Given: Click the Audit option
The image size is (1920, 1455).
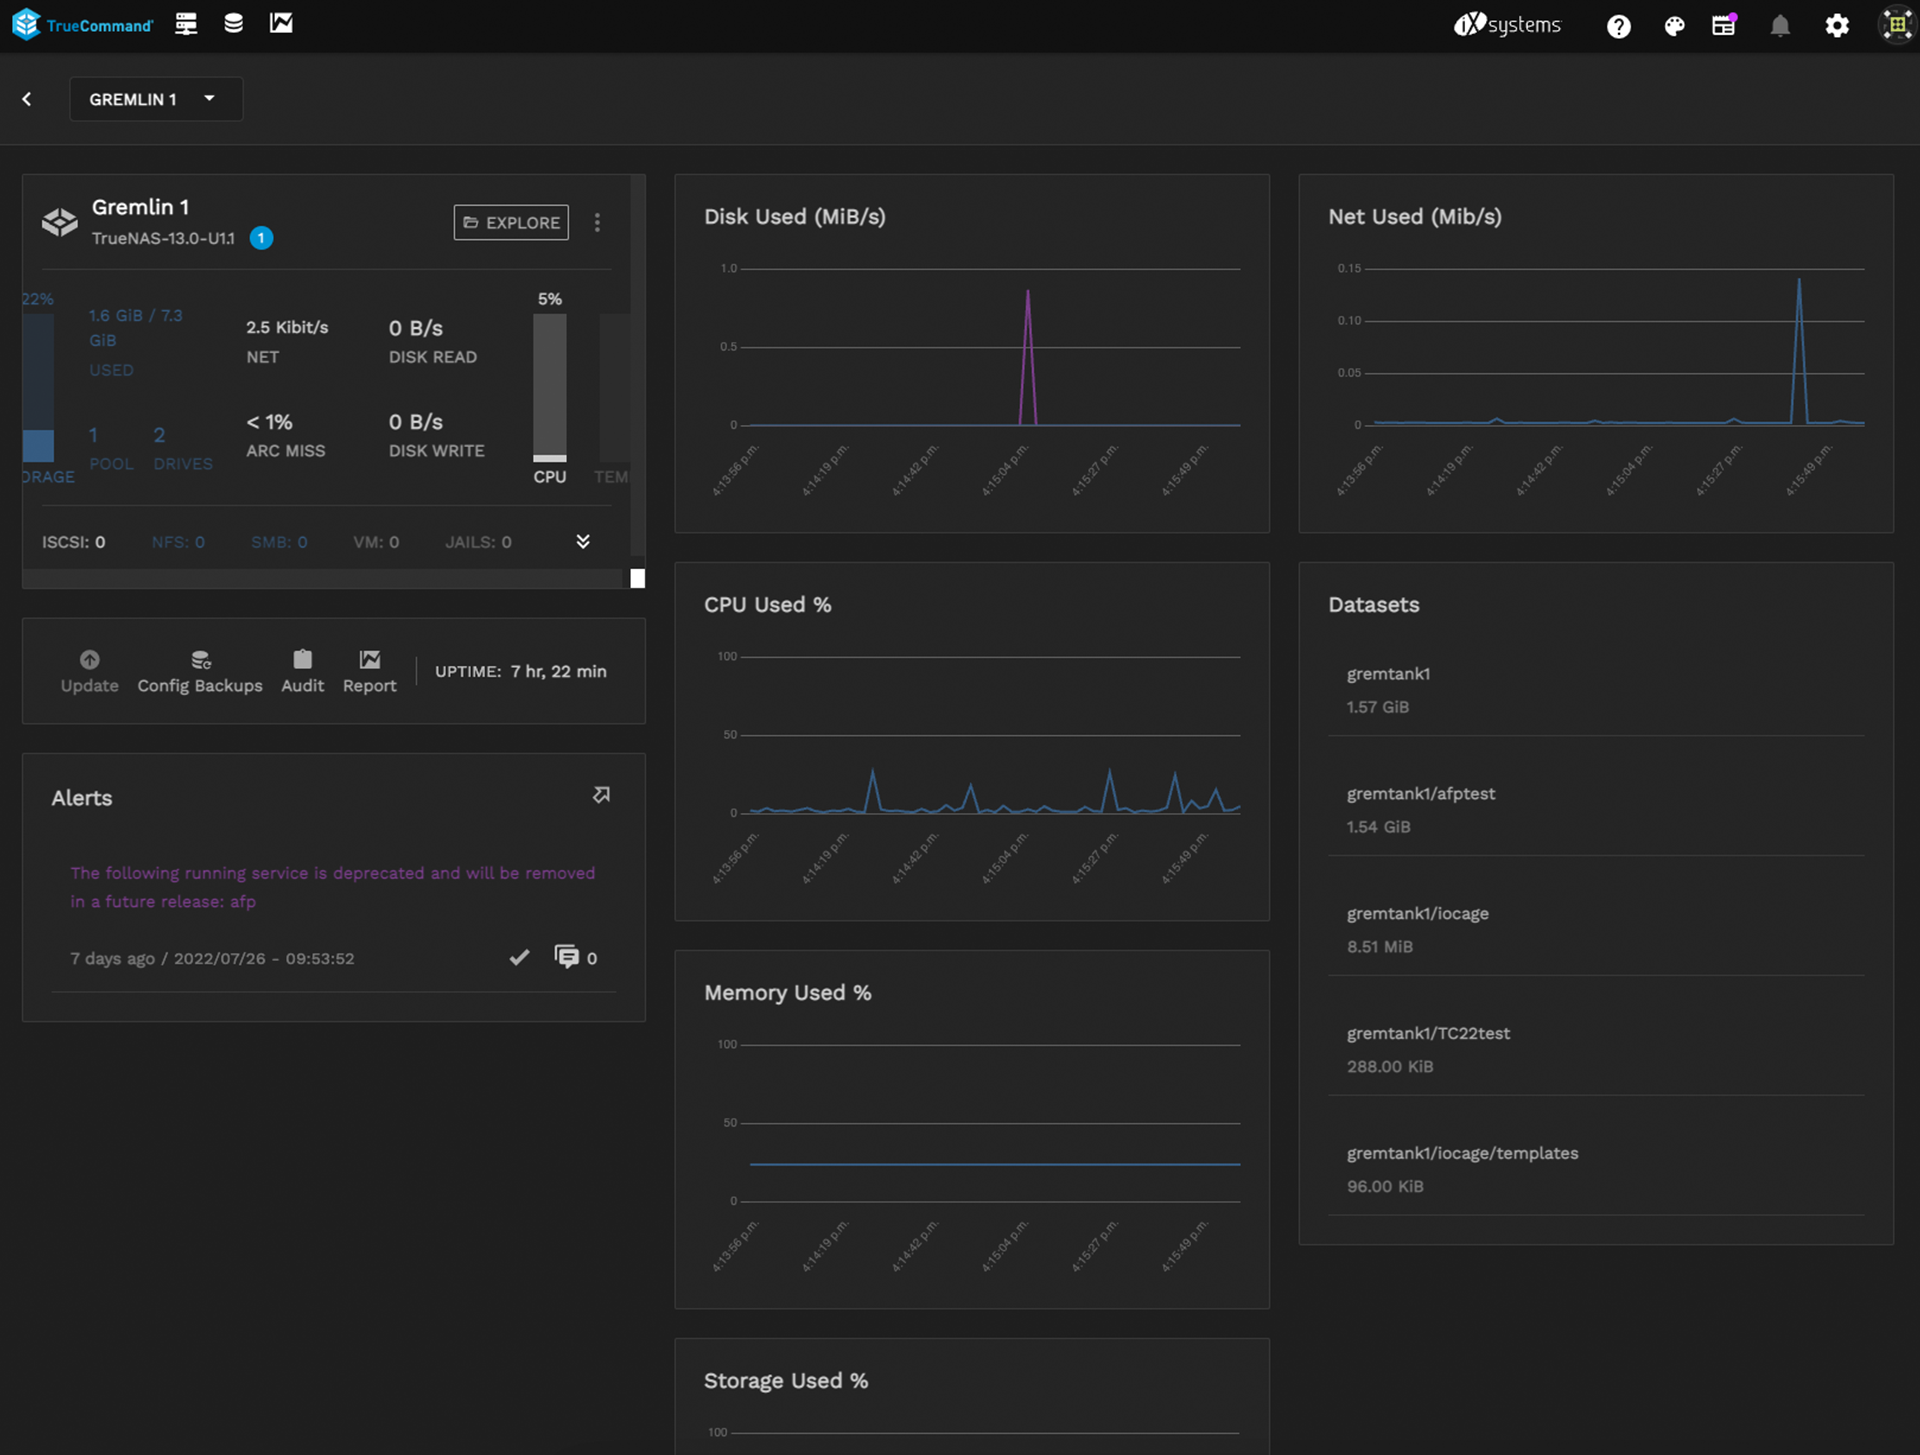Looking at the screenshot, I should click(x=302, y=671).
